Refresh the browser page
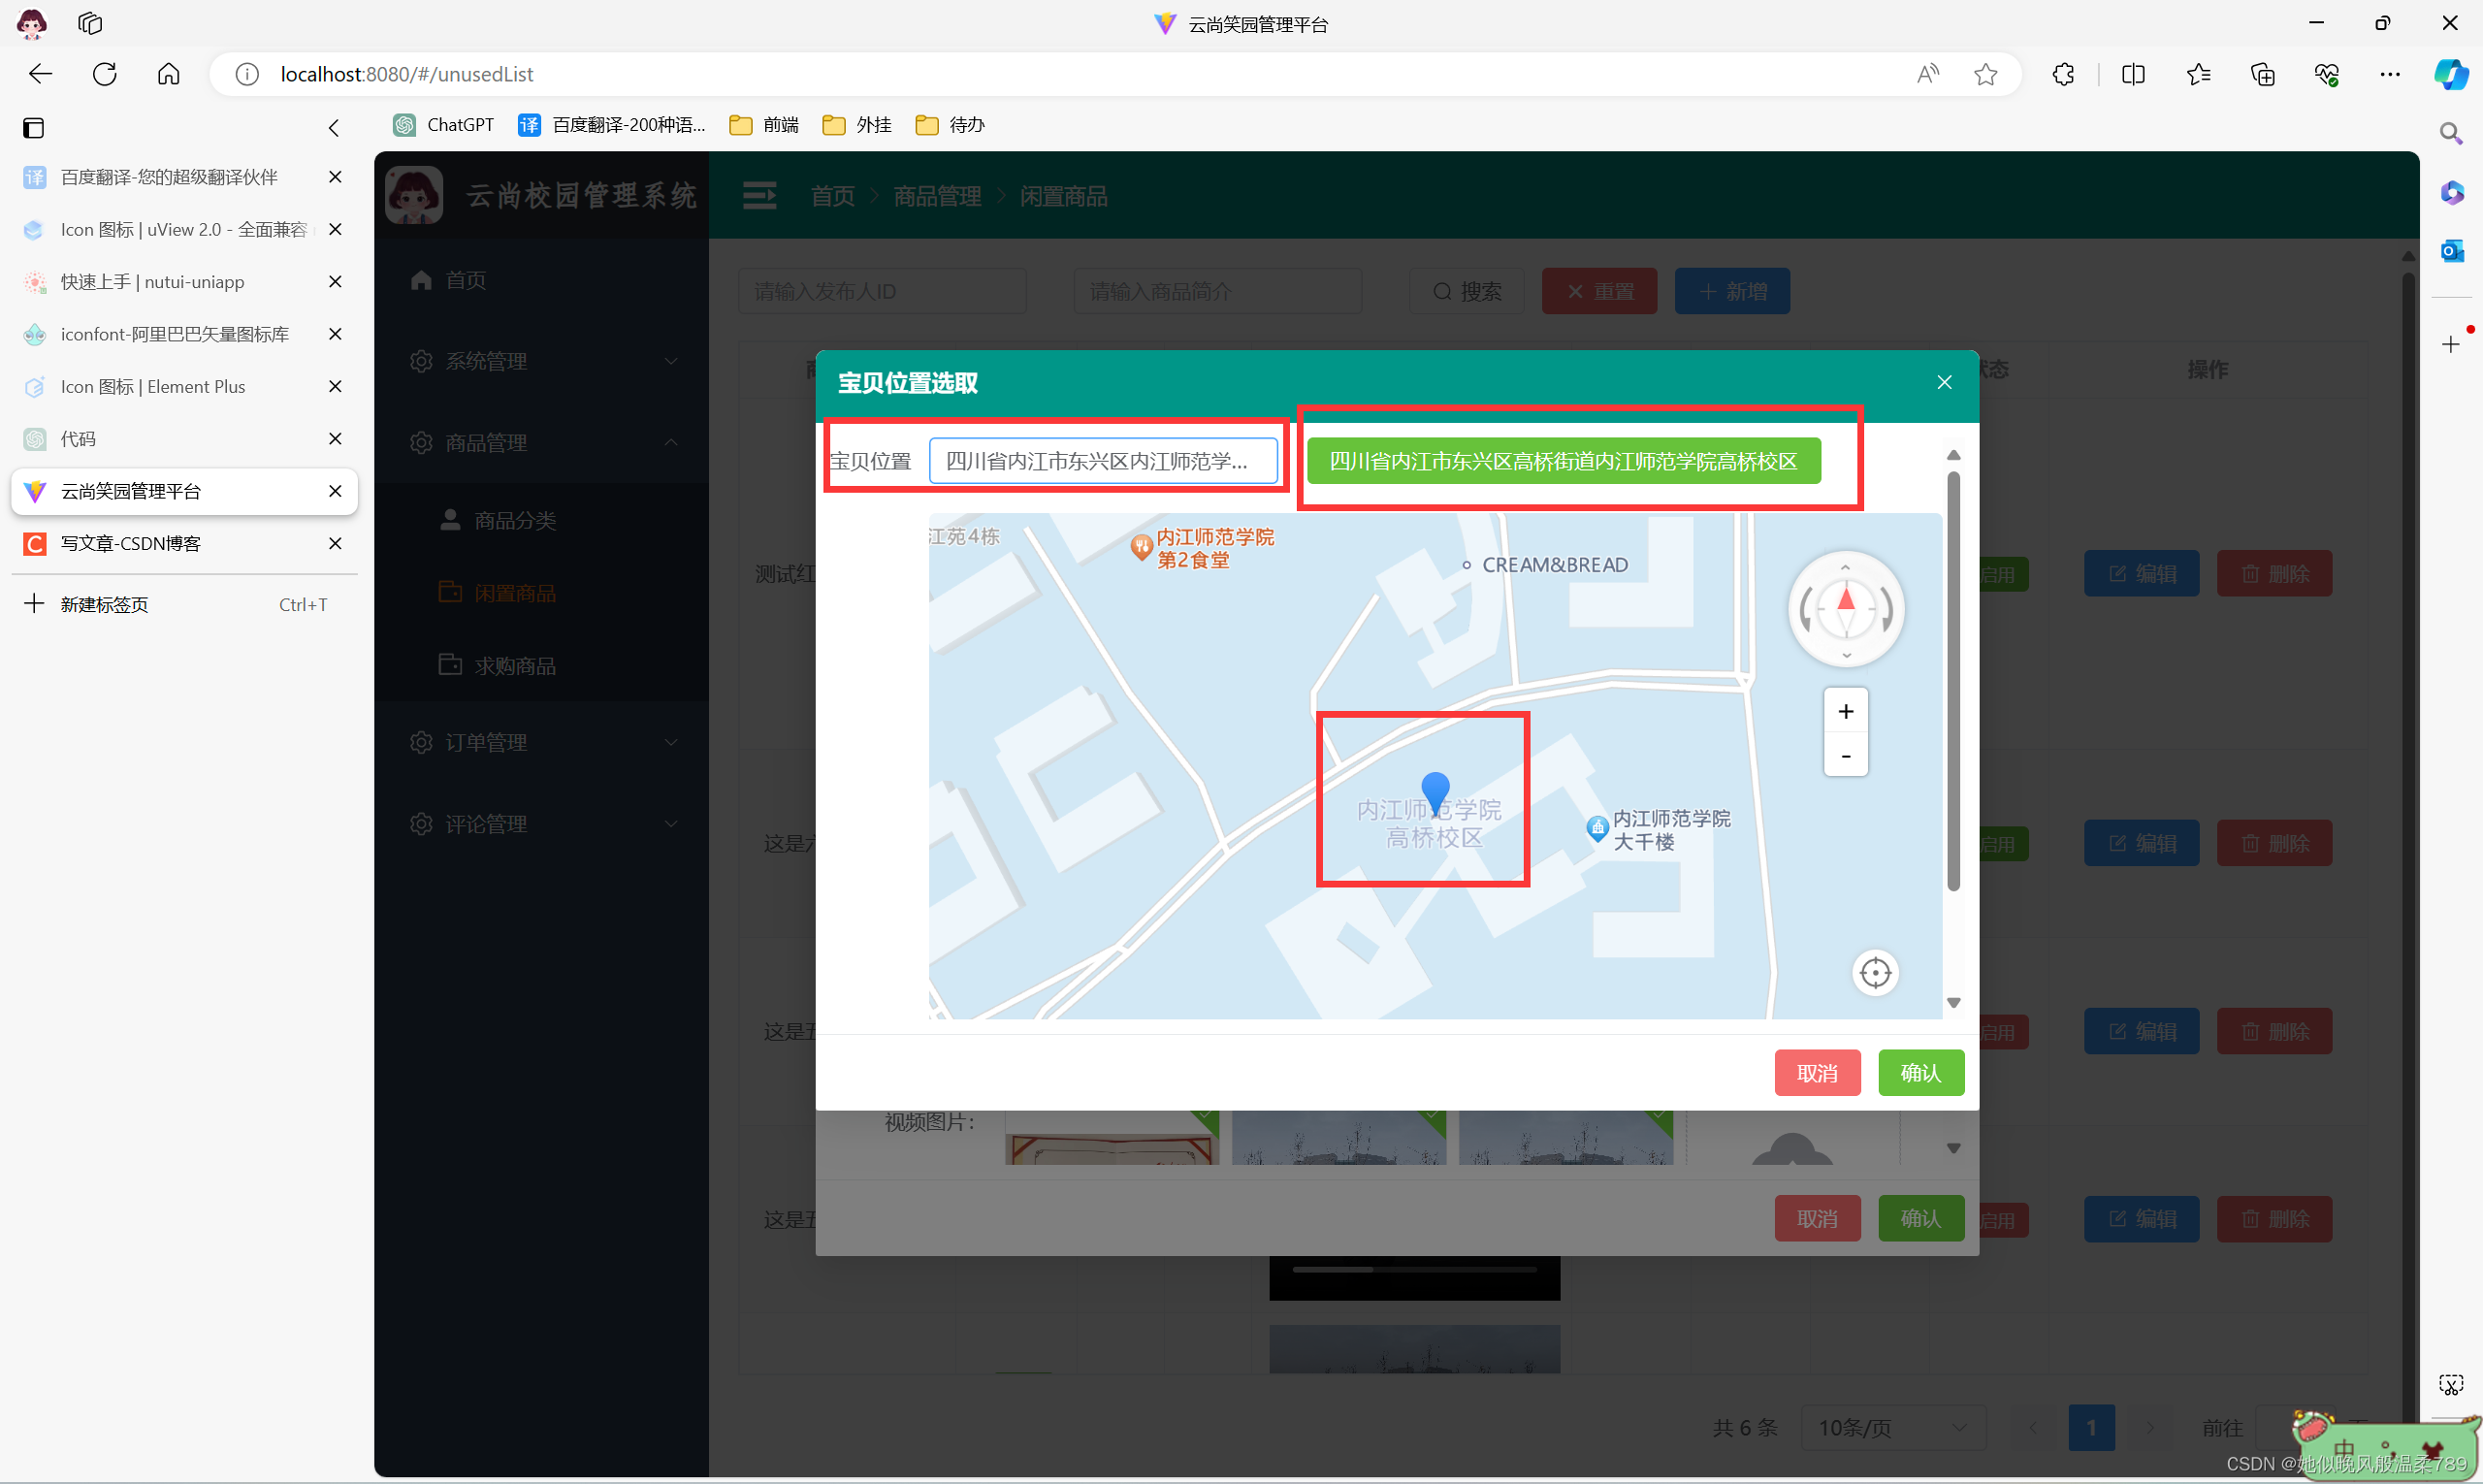This screenshot has height=1484, width=2483. coord(105,74)
